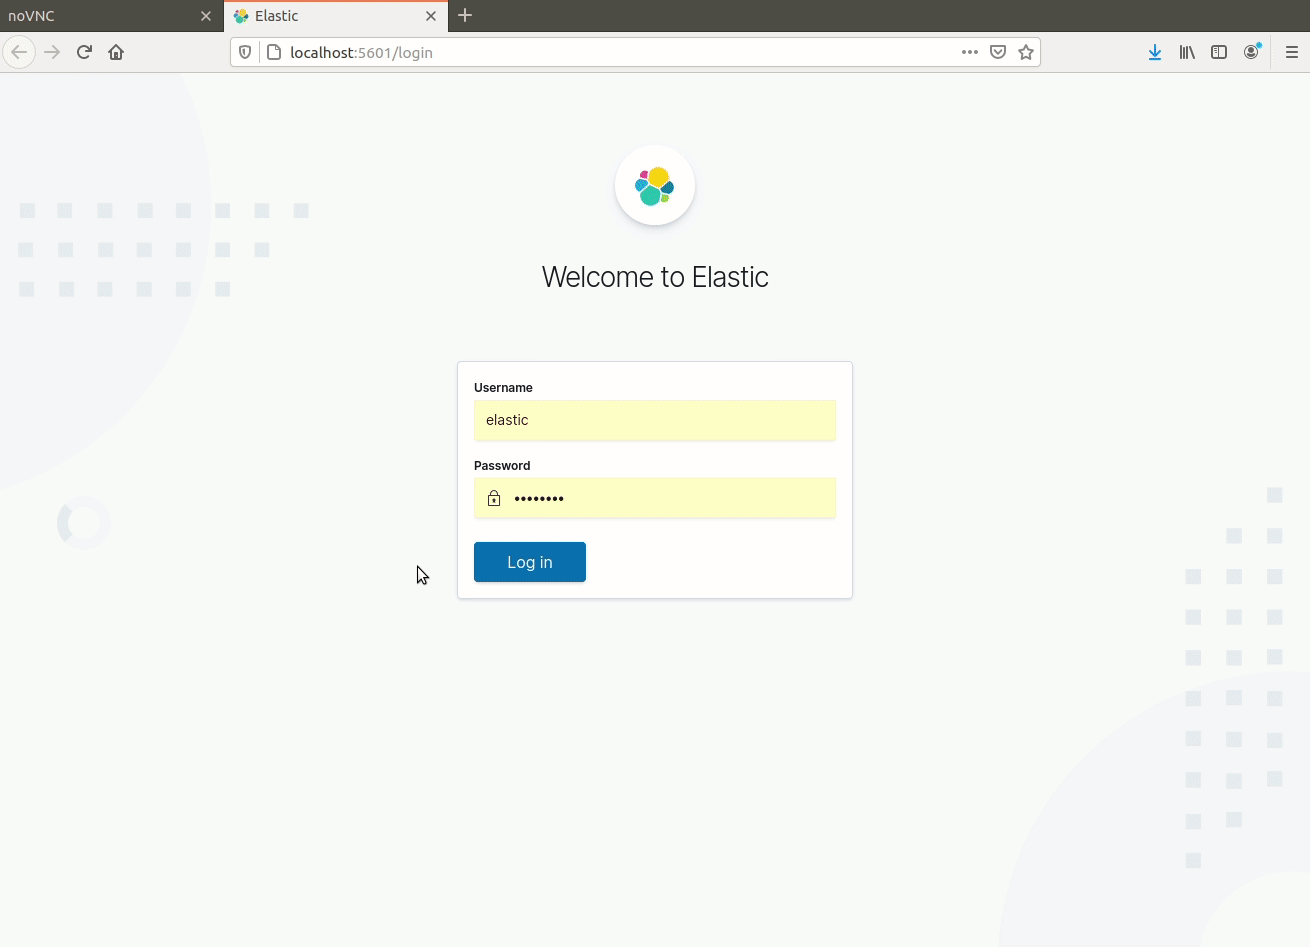Close the noVNC tab

tap(206, 16)
